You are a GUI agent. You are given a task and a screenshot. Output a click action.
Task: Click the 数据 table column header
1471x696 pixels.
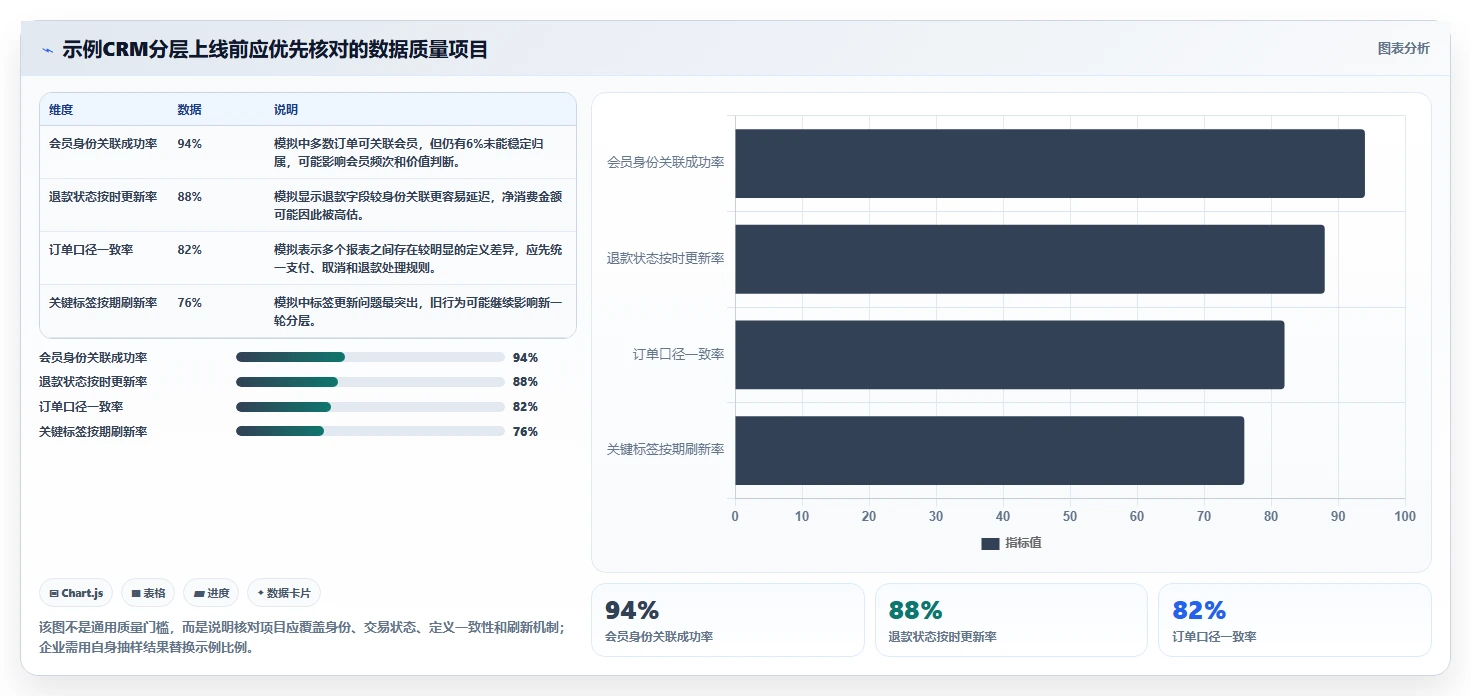pyautogui.click(x=190, y=110)
